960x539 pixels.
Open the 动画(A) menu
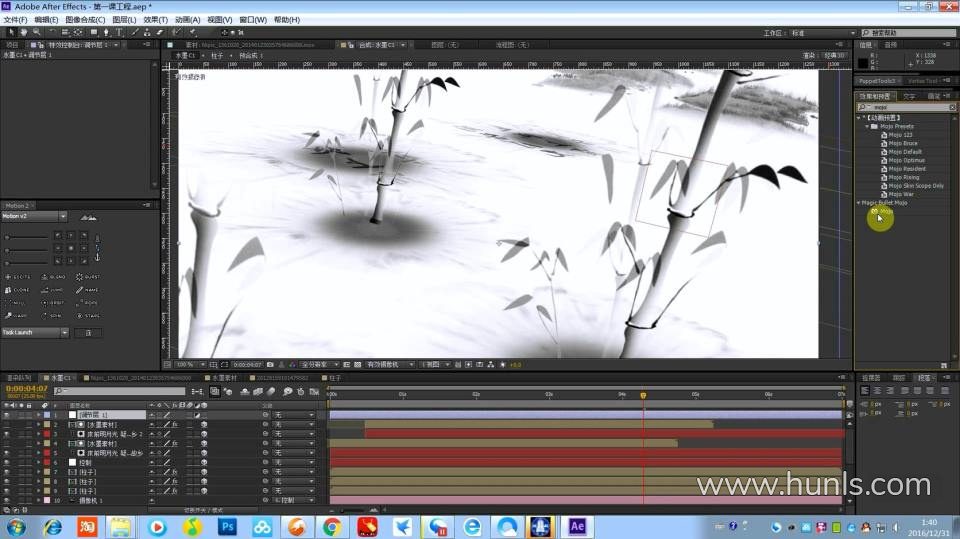187,20
